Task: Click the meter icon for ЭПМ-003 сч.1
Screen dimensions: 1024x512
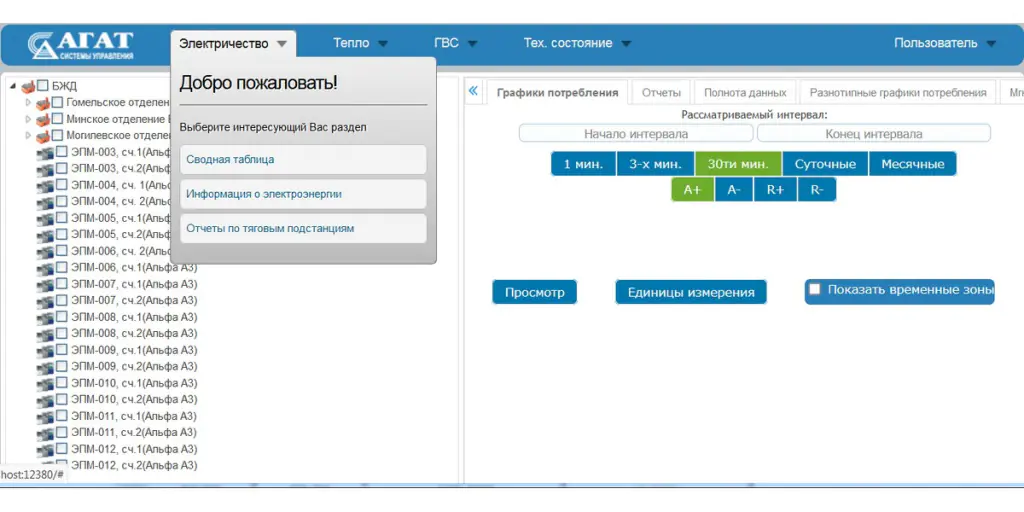Action: 44,152
